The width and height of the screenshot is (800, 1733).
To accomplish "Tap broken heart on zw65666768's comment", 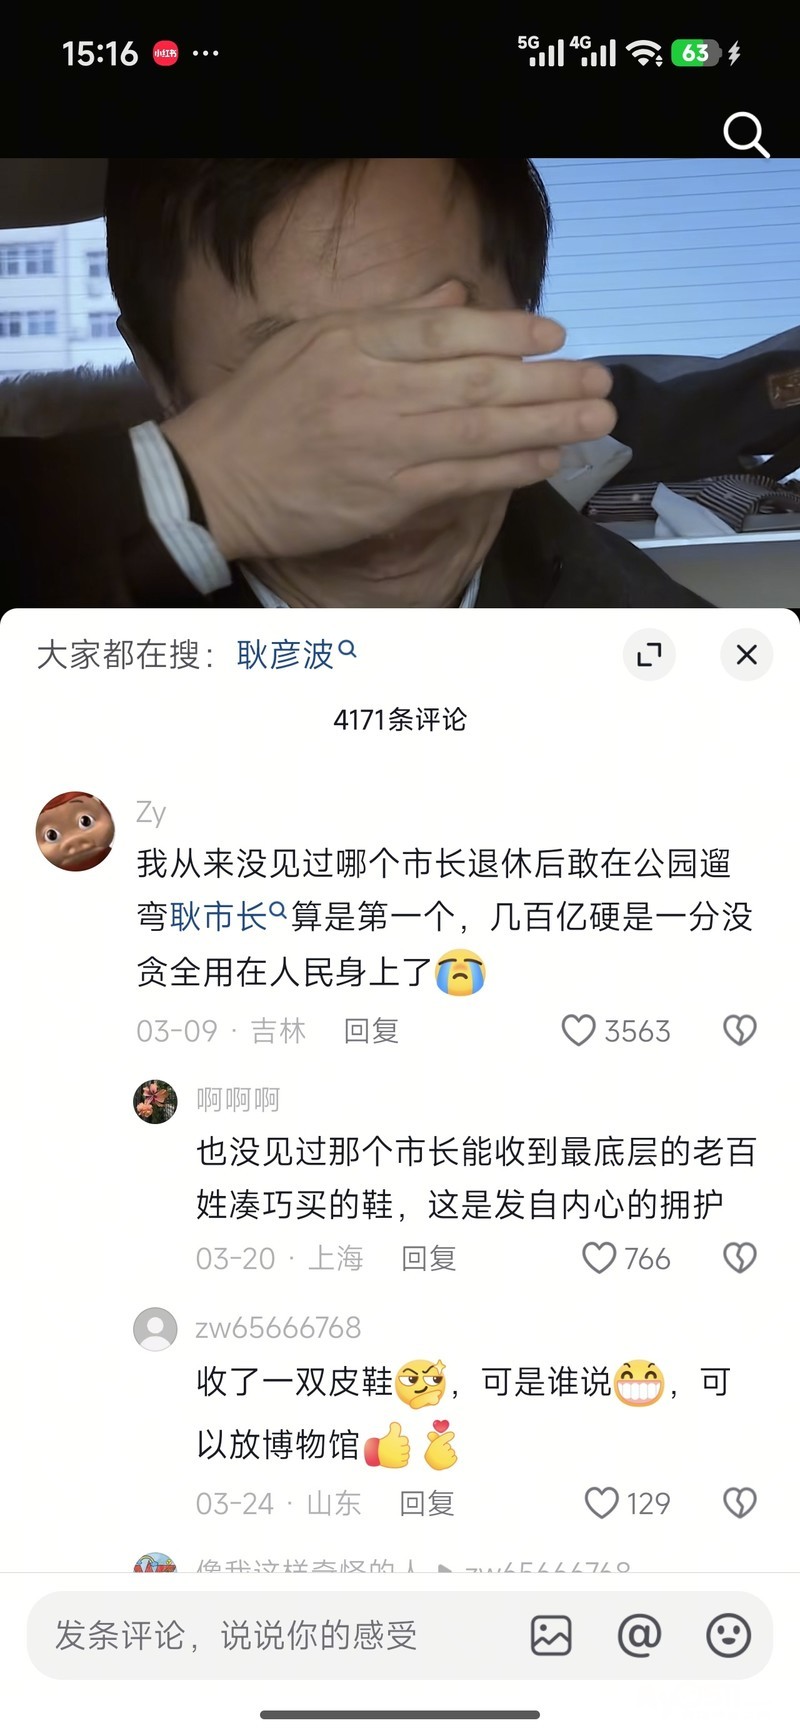I will click(x=739, y=1503).
